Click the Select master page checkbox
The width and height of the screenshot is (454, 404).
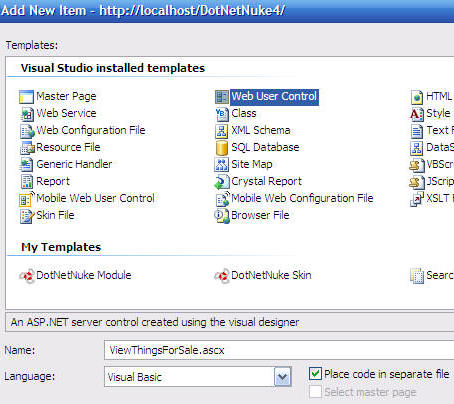(x=315, y=392)
